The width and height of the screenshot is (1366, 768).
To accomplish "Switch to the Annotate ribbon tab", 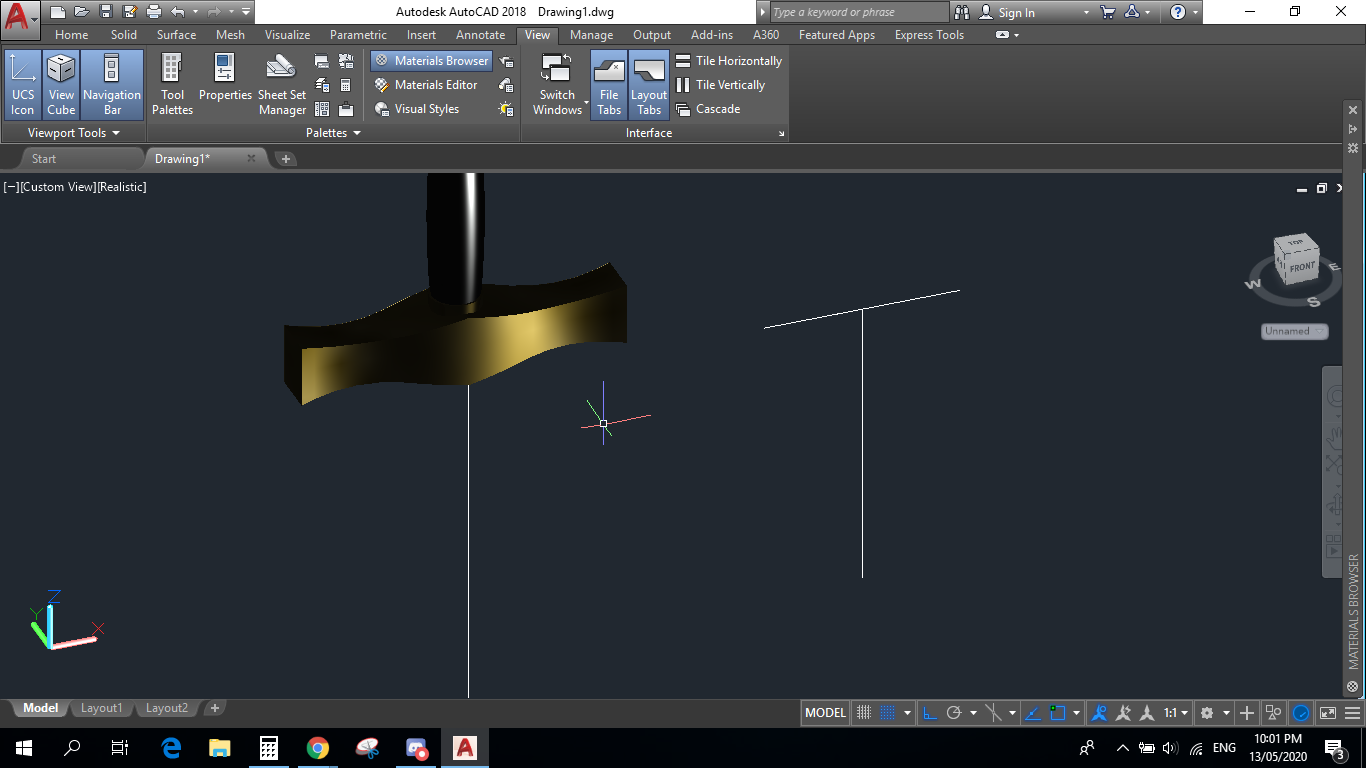I will coord(481,35).
